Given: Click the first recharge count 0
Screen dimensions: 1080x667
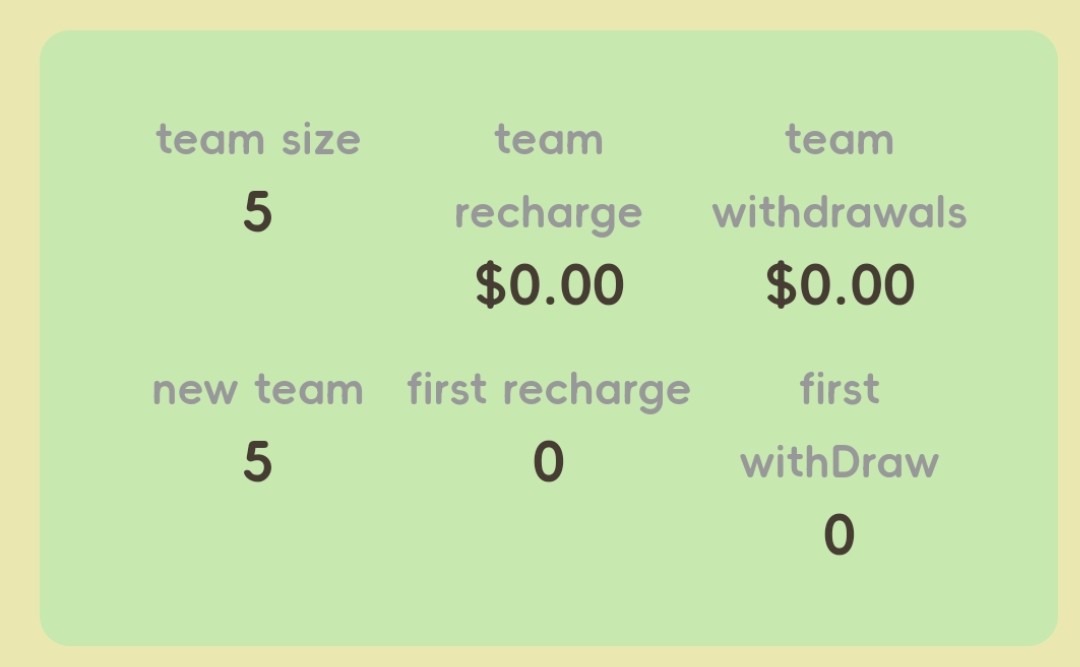Looking at the screenshot, I should pos(548,462).
